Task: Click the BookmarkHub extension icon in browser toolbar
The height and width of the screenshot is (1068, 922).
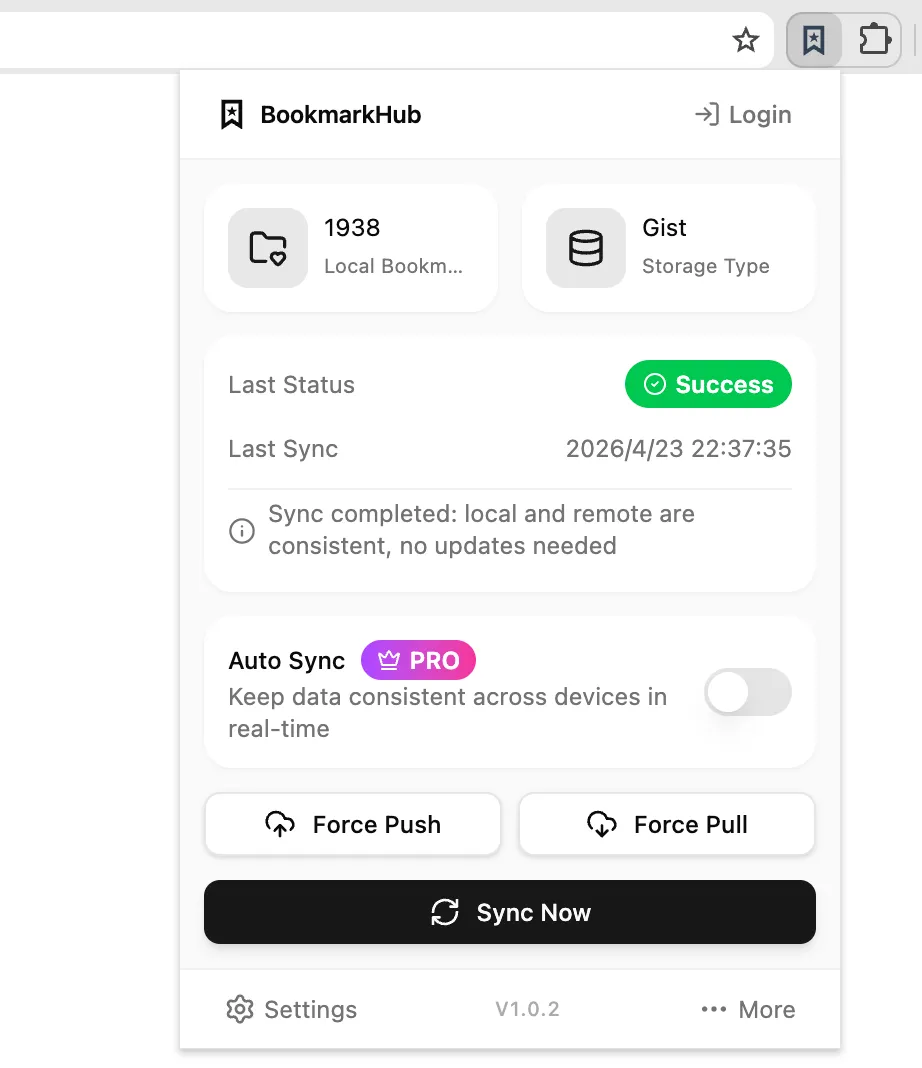Action: click(815, 40)
